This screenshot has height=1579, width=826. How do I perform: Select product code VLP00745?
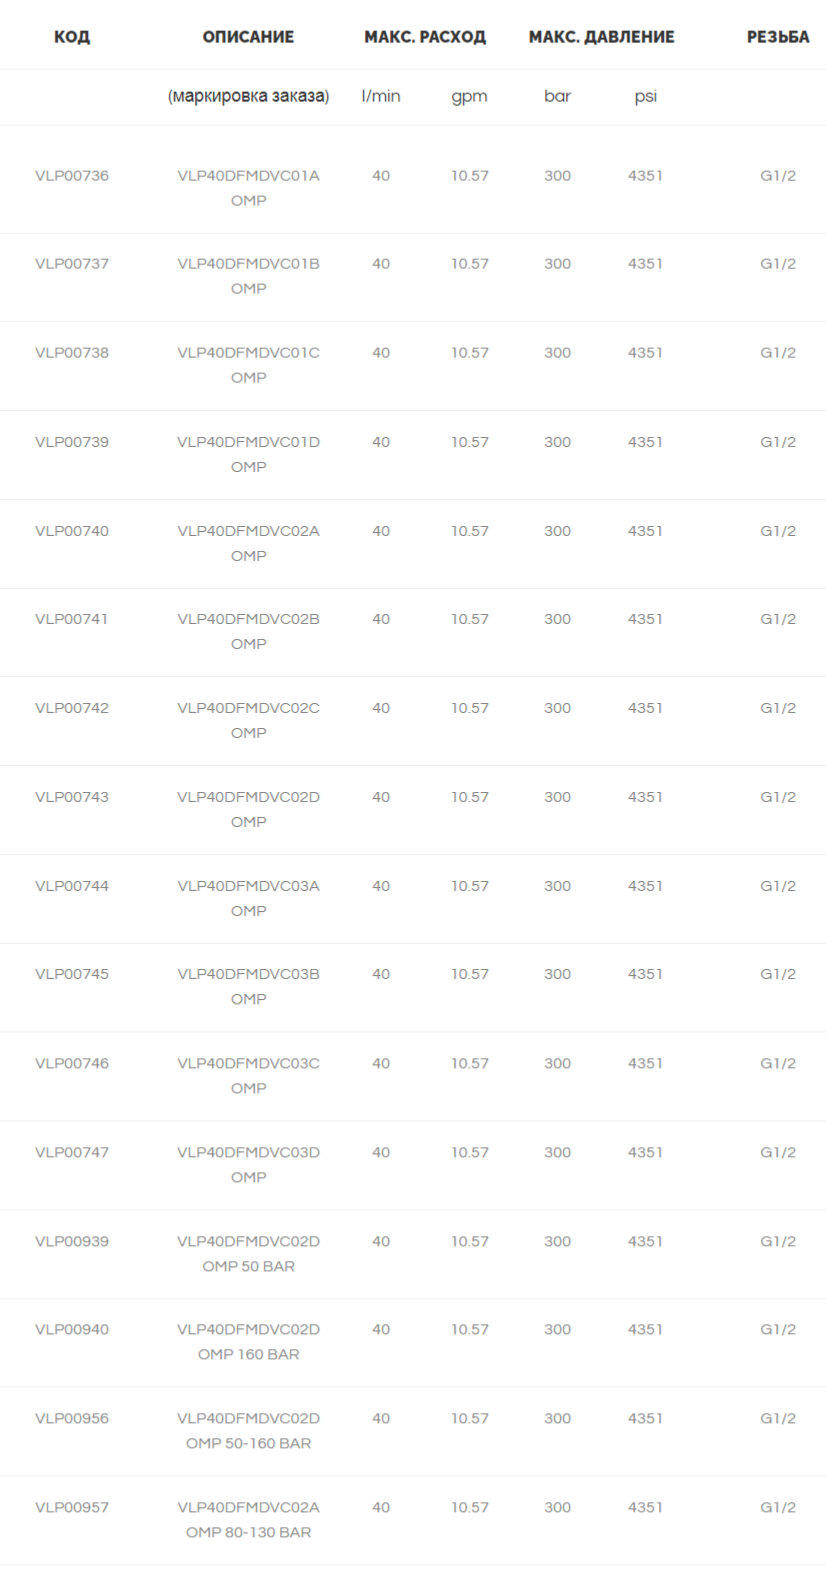[72, 974]
